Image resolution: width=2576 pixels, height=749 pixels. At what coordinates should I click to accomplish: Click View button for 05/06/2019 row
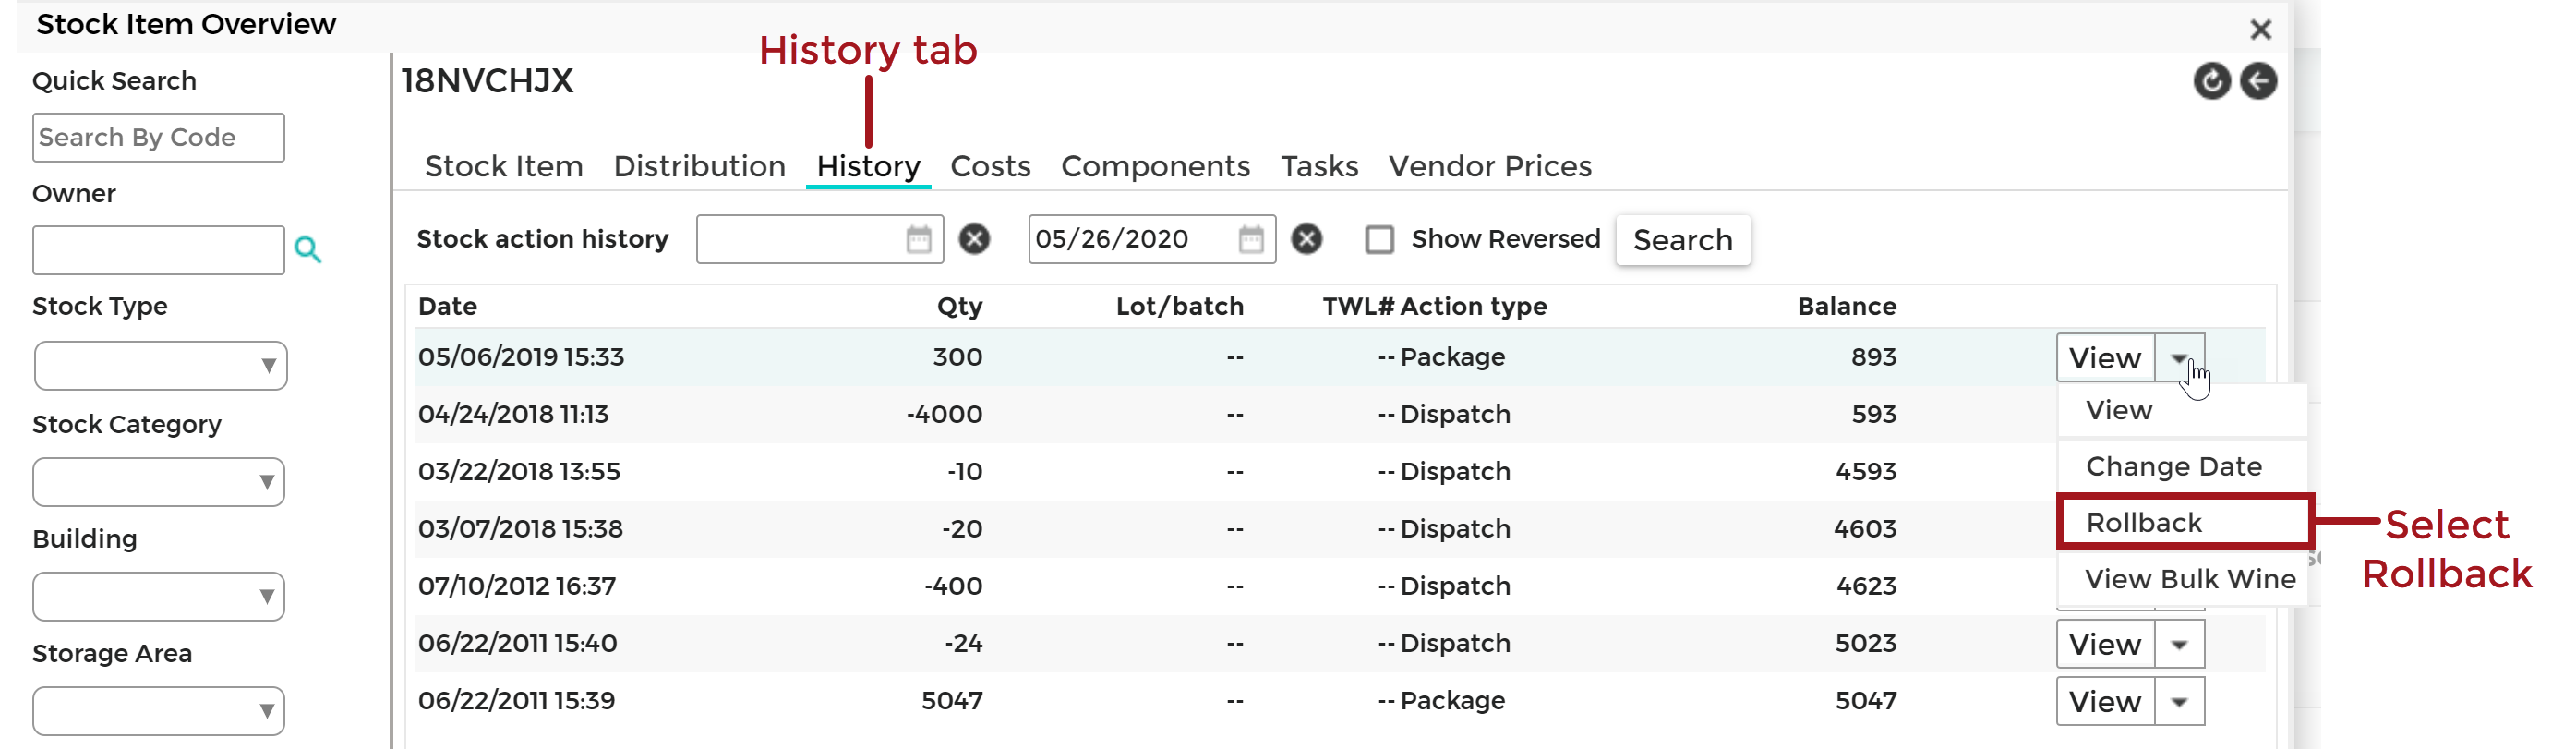pyautogui.click(x=2105, y=358)
